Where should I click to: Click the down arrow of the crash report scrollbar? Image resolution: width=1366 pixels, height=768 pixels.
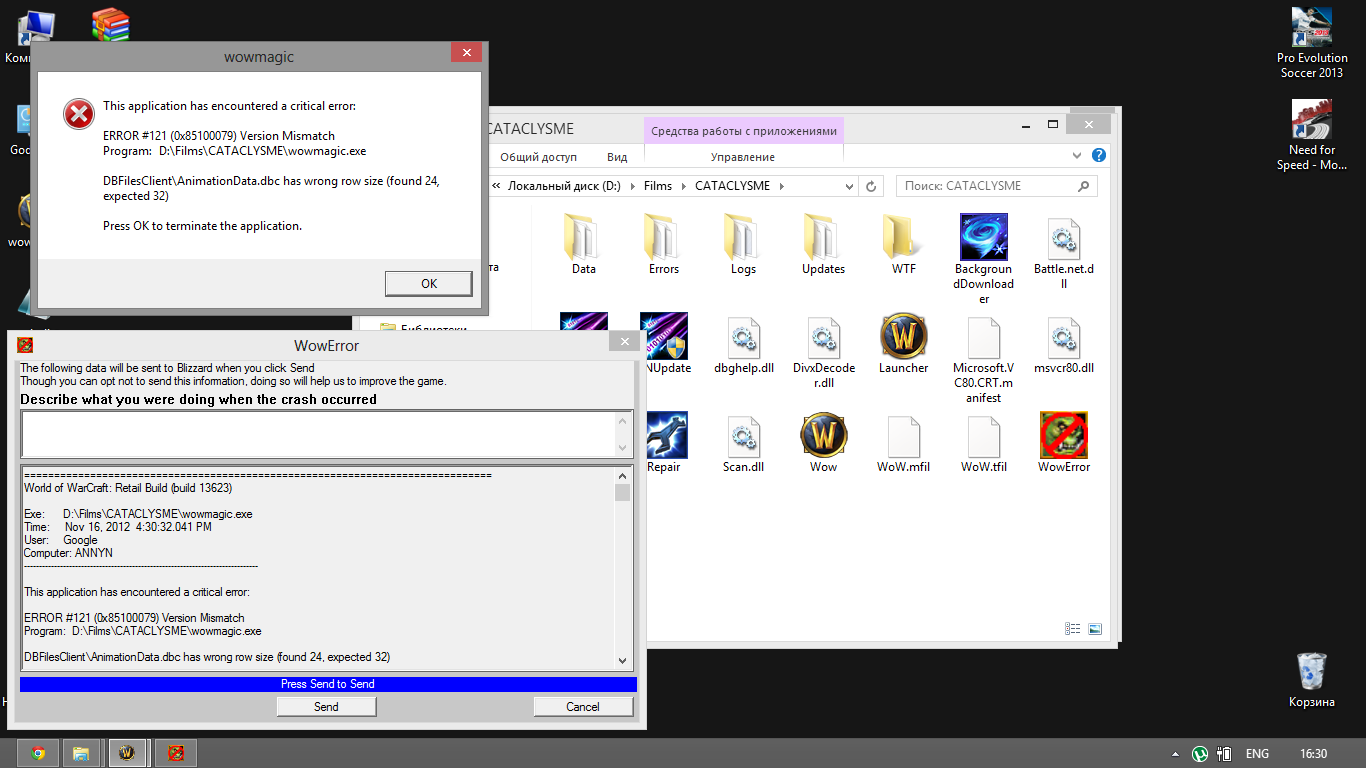coord(623,661)
